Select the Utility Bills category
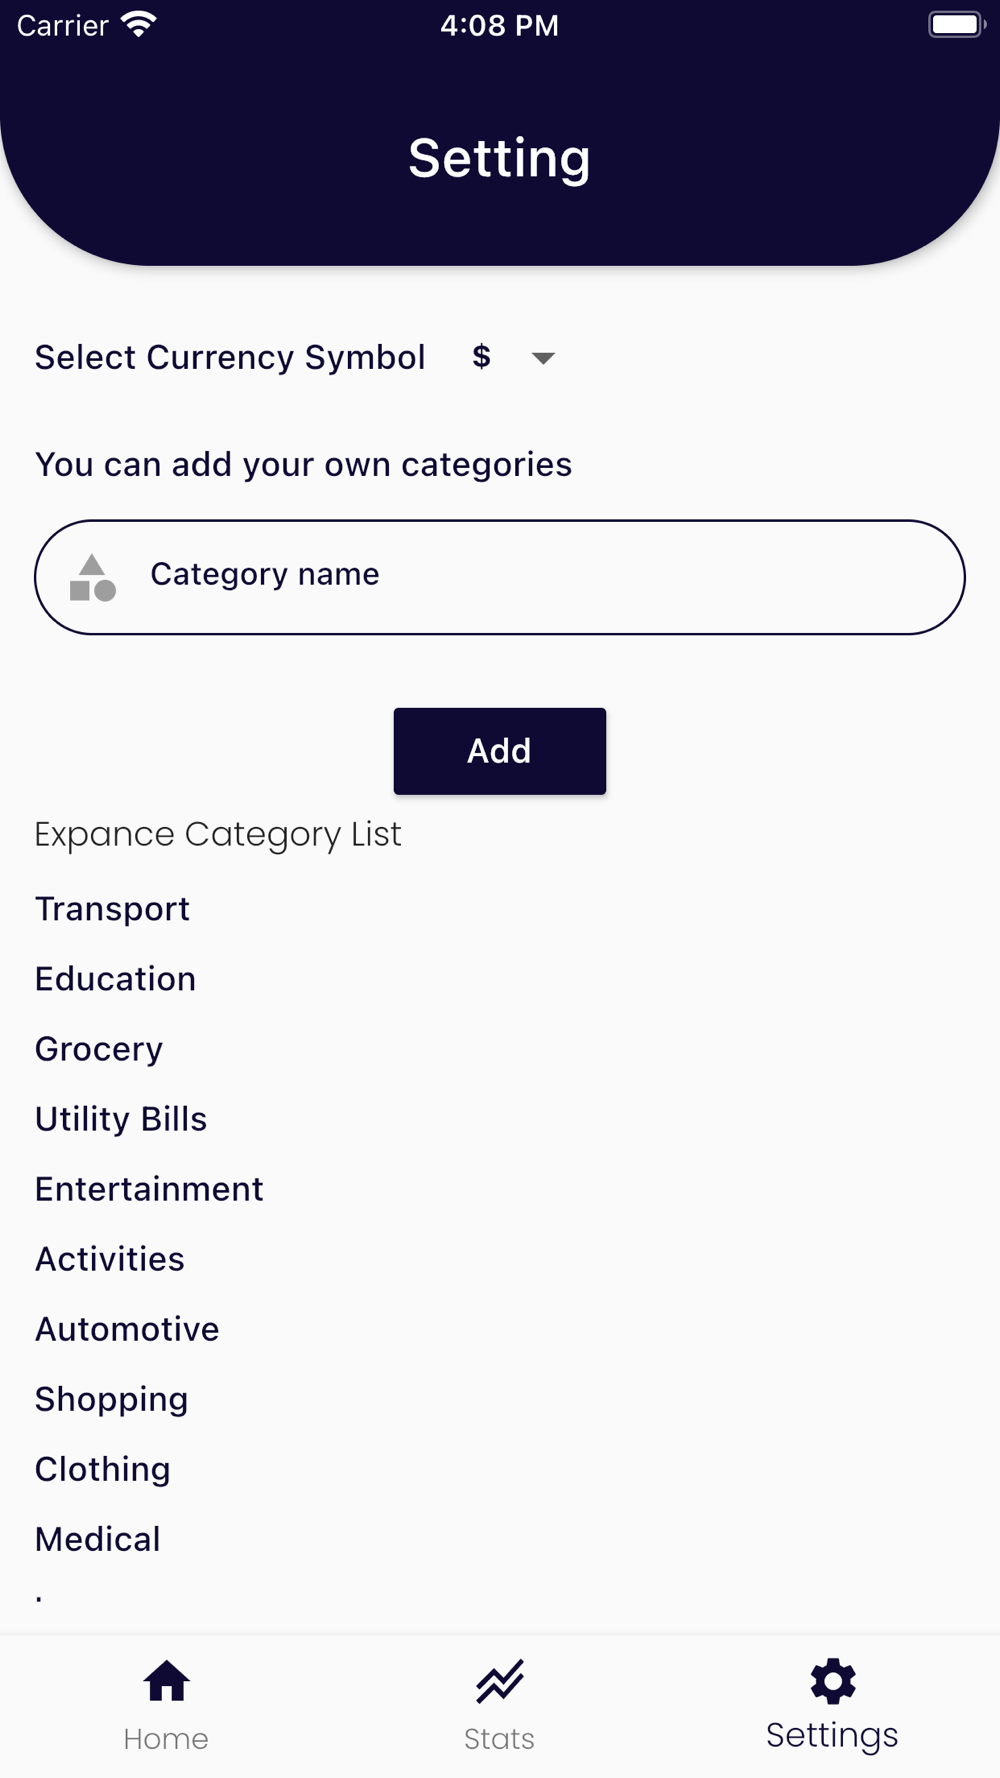1000x1778 pixels. click(x=121, y=1119)
